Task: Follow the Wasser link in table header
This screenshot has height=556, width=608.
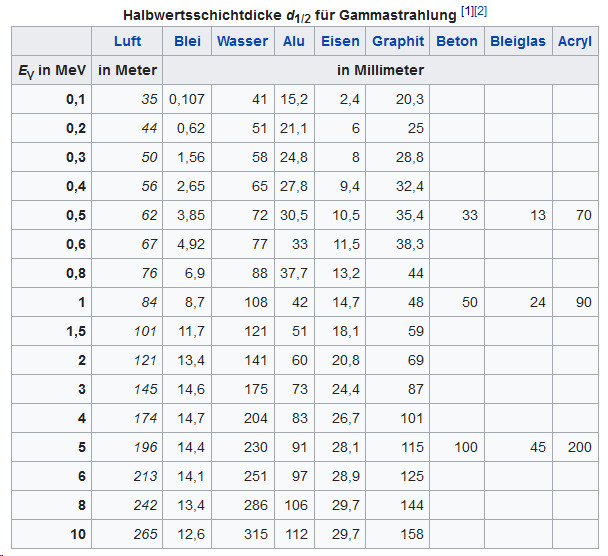Action: tap(242, 41)
